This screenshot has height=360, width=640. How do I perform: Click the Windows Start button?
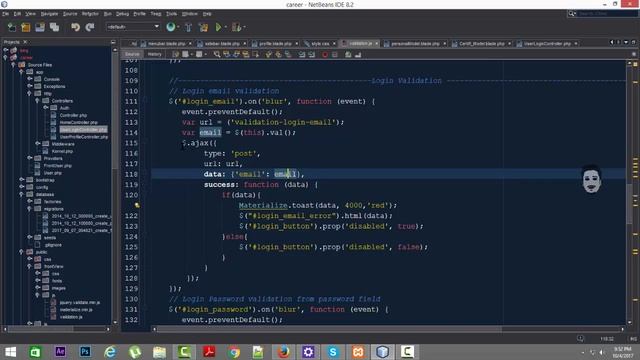tap(11, 351)
